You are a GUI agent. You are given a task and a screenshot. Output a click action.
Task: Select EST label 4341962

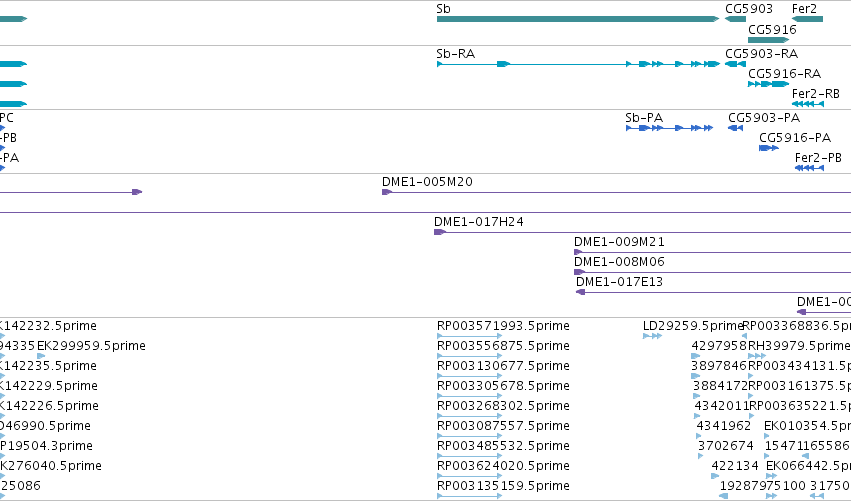[x=723, y=426]
